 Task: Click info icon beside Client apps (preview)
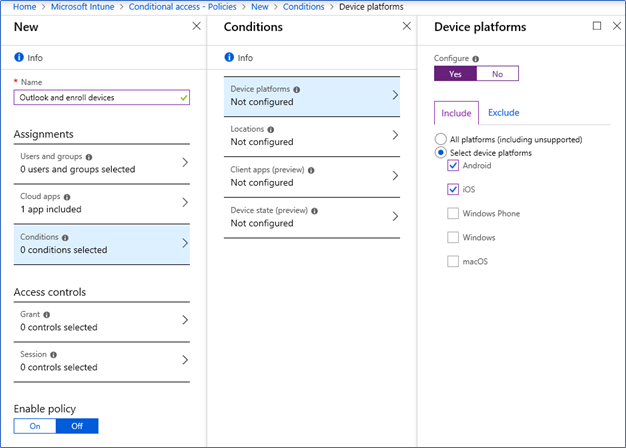pyautogui.click(x=311, y=170)
